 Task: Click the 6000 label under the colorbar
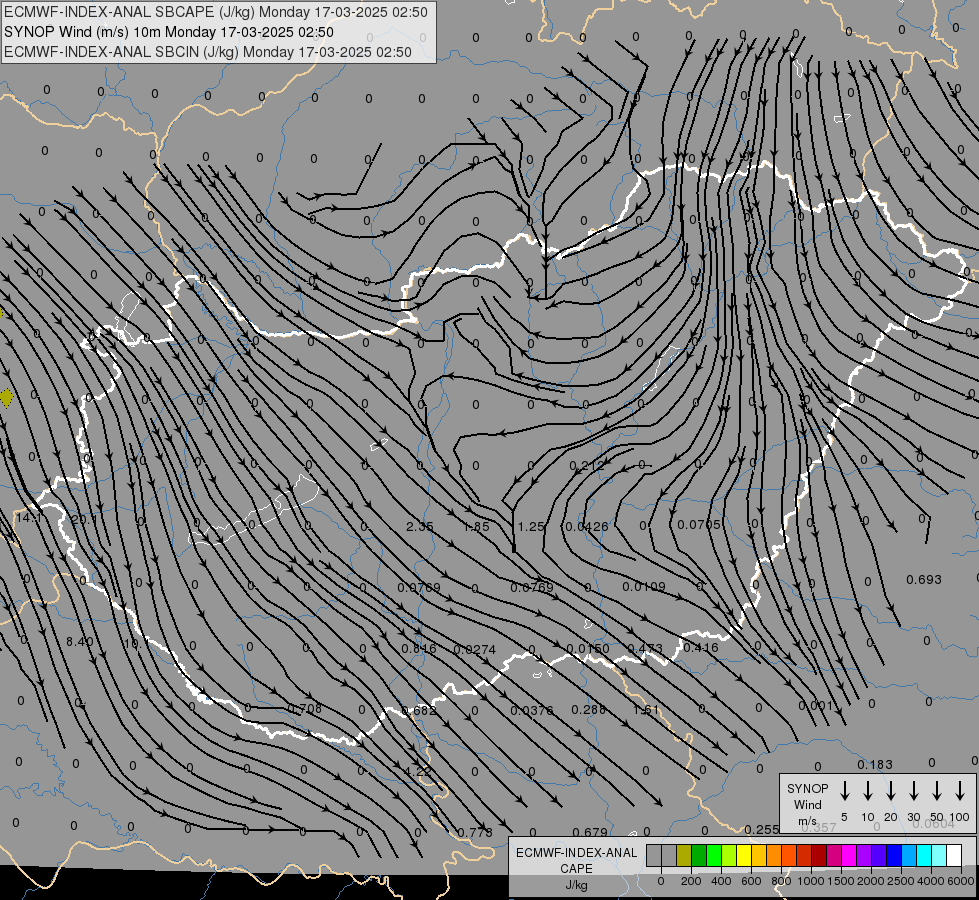(961, 881)
